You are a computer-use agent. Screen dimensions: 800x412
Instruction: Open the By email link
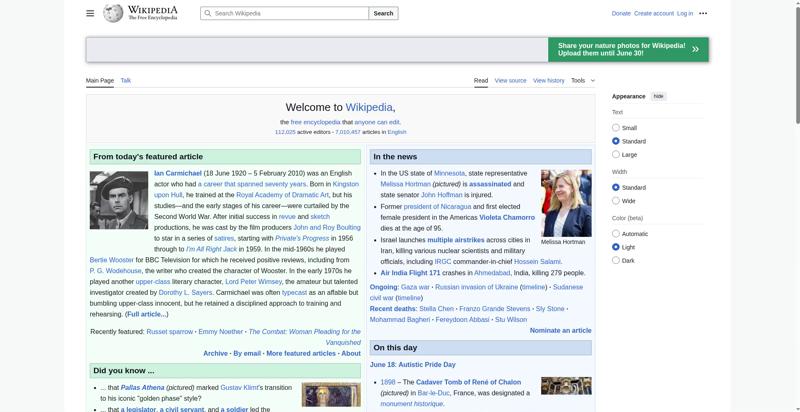[x=247, y=353]
